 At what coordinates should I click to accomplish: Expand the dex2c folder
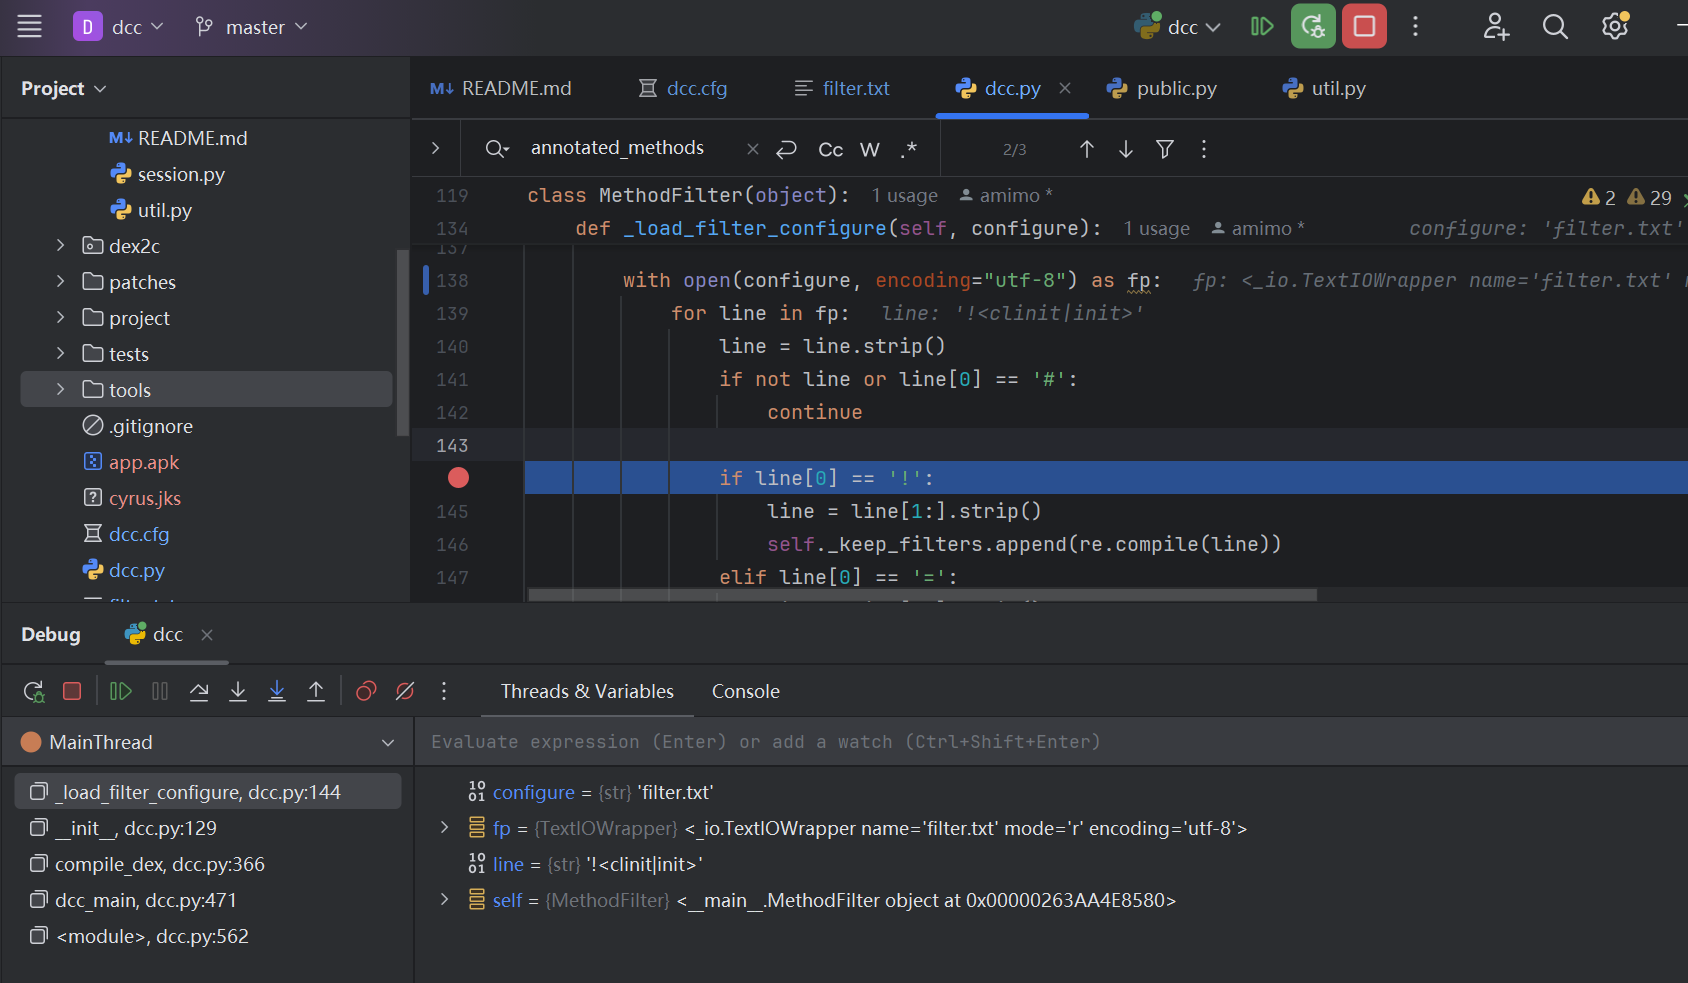click(x=60, y=246)
